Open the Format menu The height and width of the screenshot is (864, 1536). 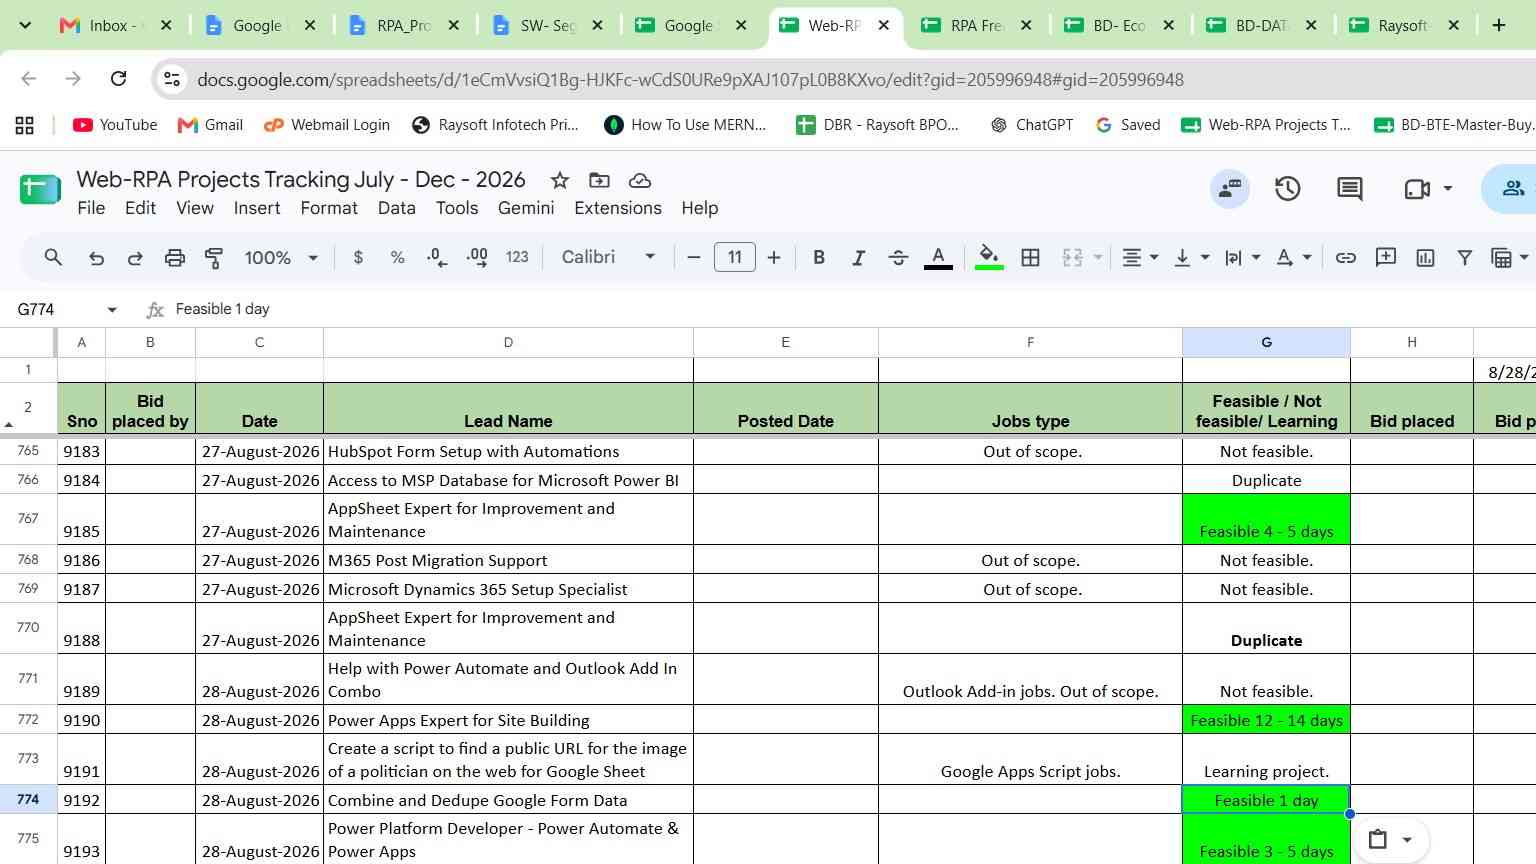[x=328, y=208]
